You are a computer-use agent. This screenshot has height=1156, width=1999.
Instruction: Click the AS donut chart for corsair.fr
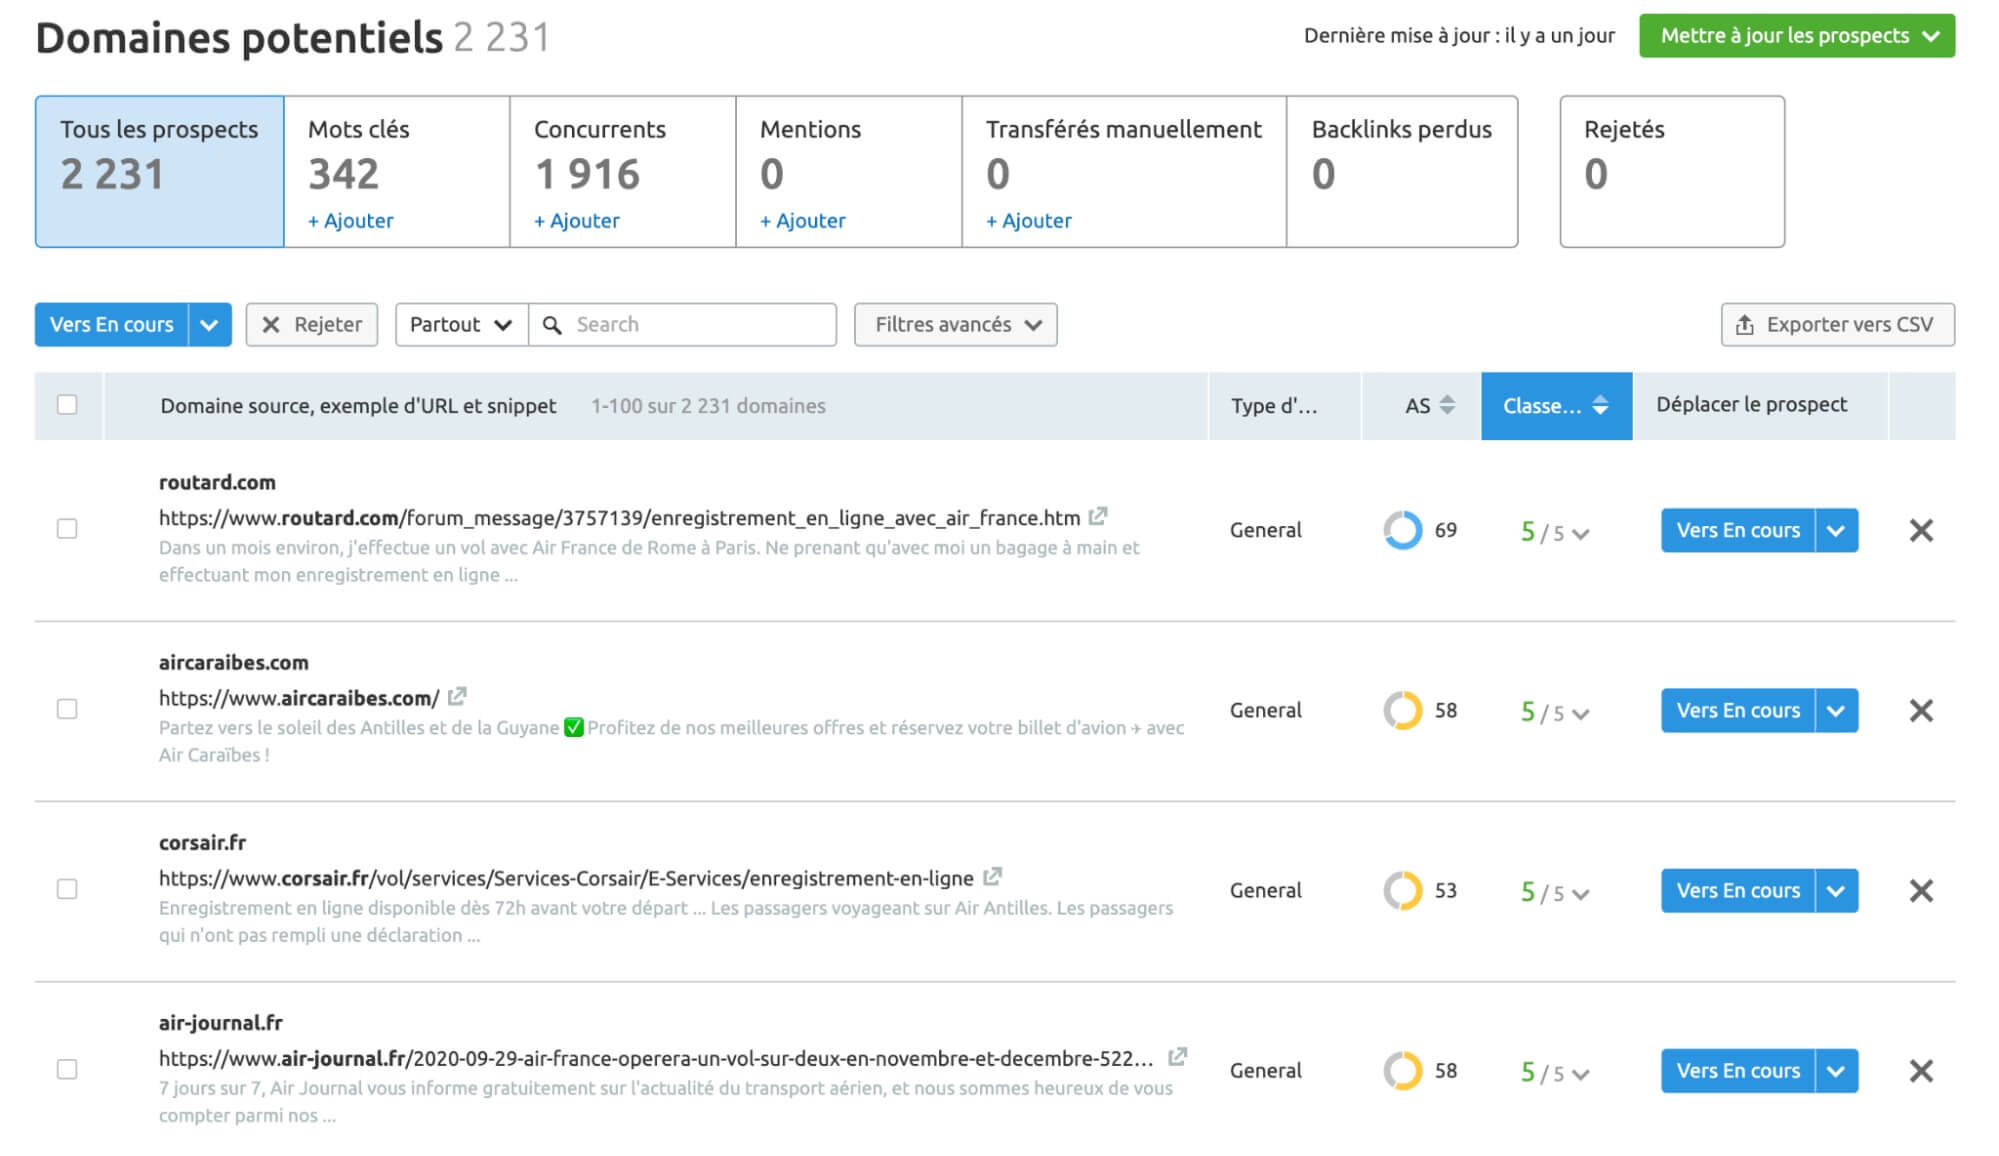point(1403,890)
